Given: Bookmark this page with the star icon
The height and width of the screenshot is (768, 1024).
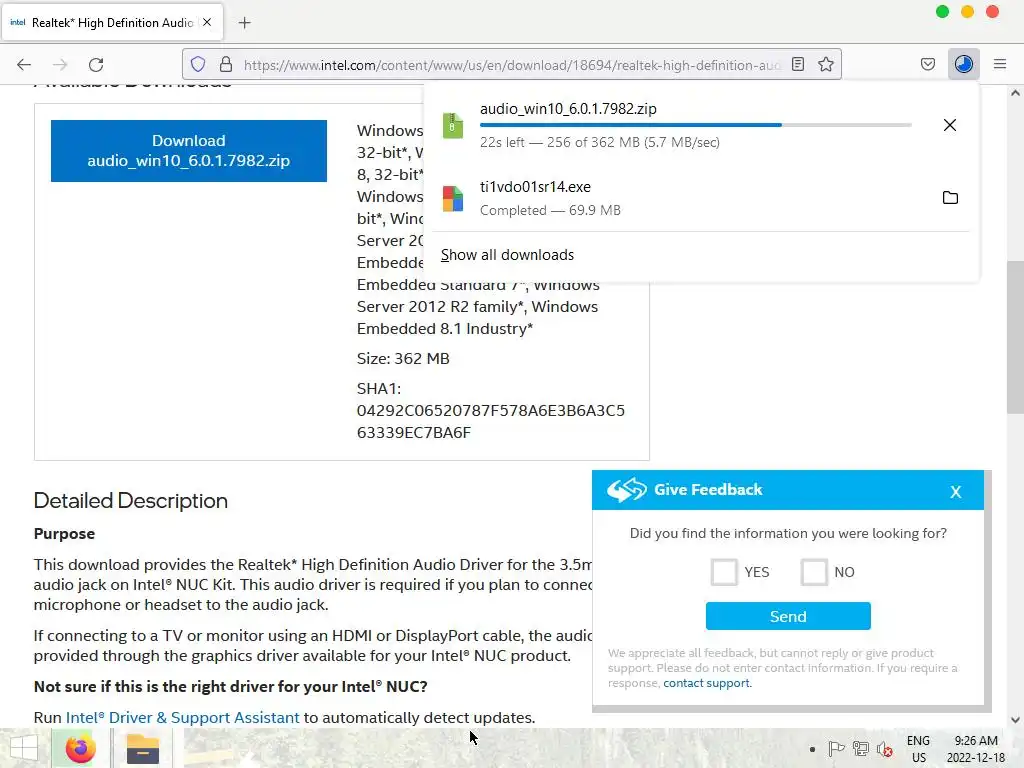Looking at the screenshot, I should pos(825,64).
